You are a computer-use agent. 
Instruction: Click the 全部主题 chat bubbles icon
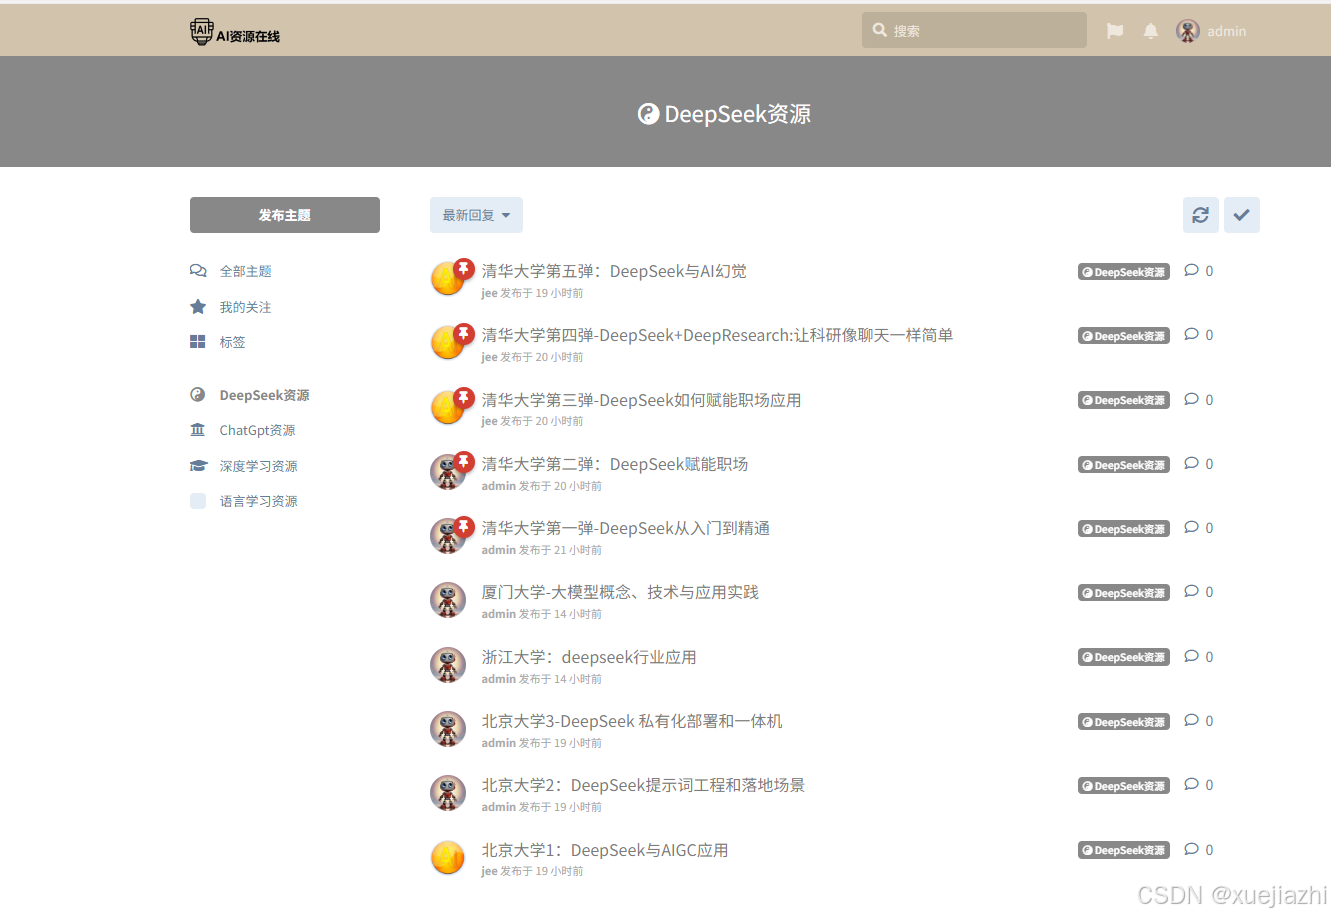point(198,271)
